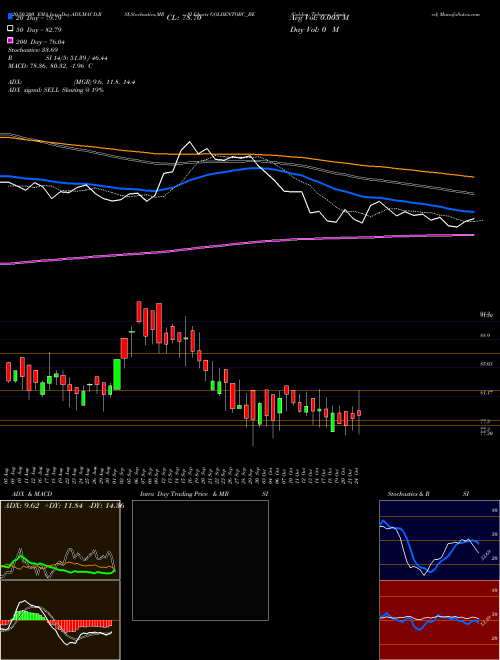Viewport: 500px width, 660px height.
Task: Click the last candlestick on the chart
Action: (x=359, y=412)
